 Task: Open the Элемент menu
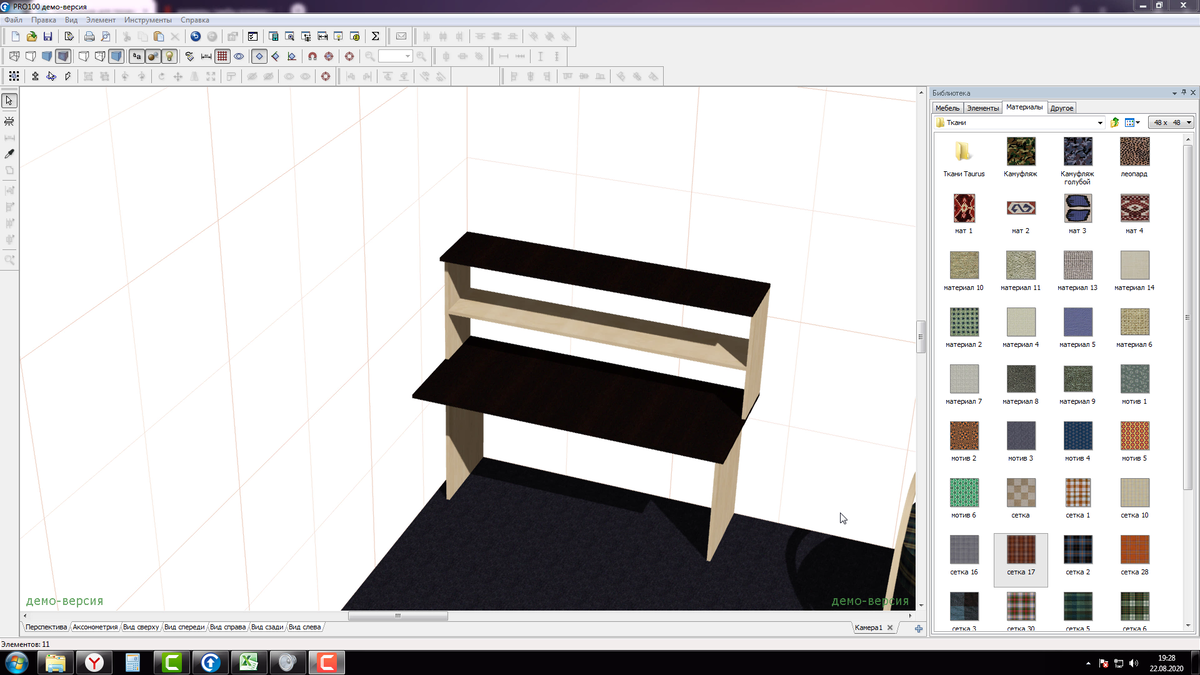coord(101,20)
